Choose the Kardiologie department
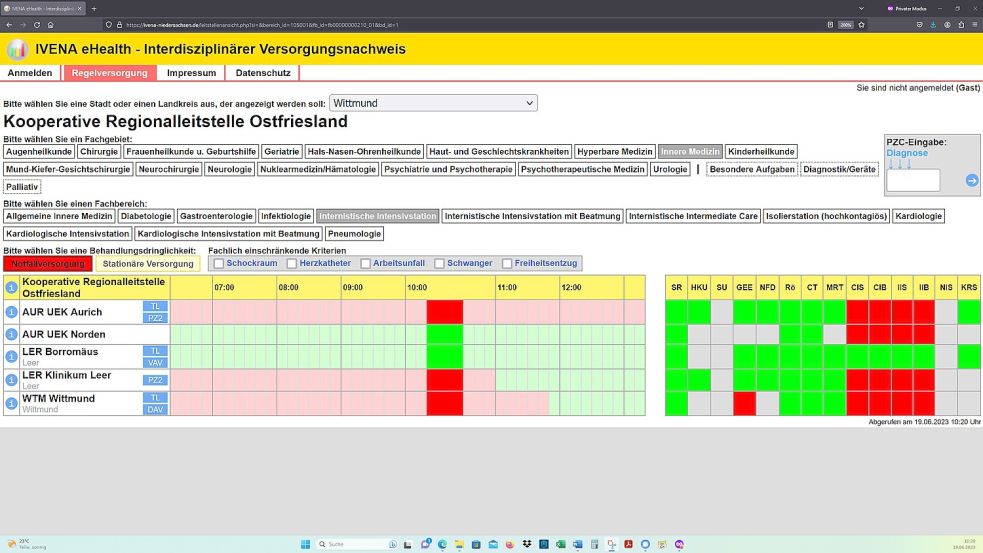The height and width of the screenshot is (553, 983). click(x=918, y=216)
